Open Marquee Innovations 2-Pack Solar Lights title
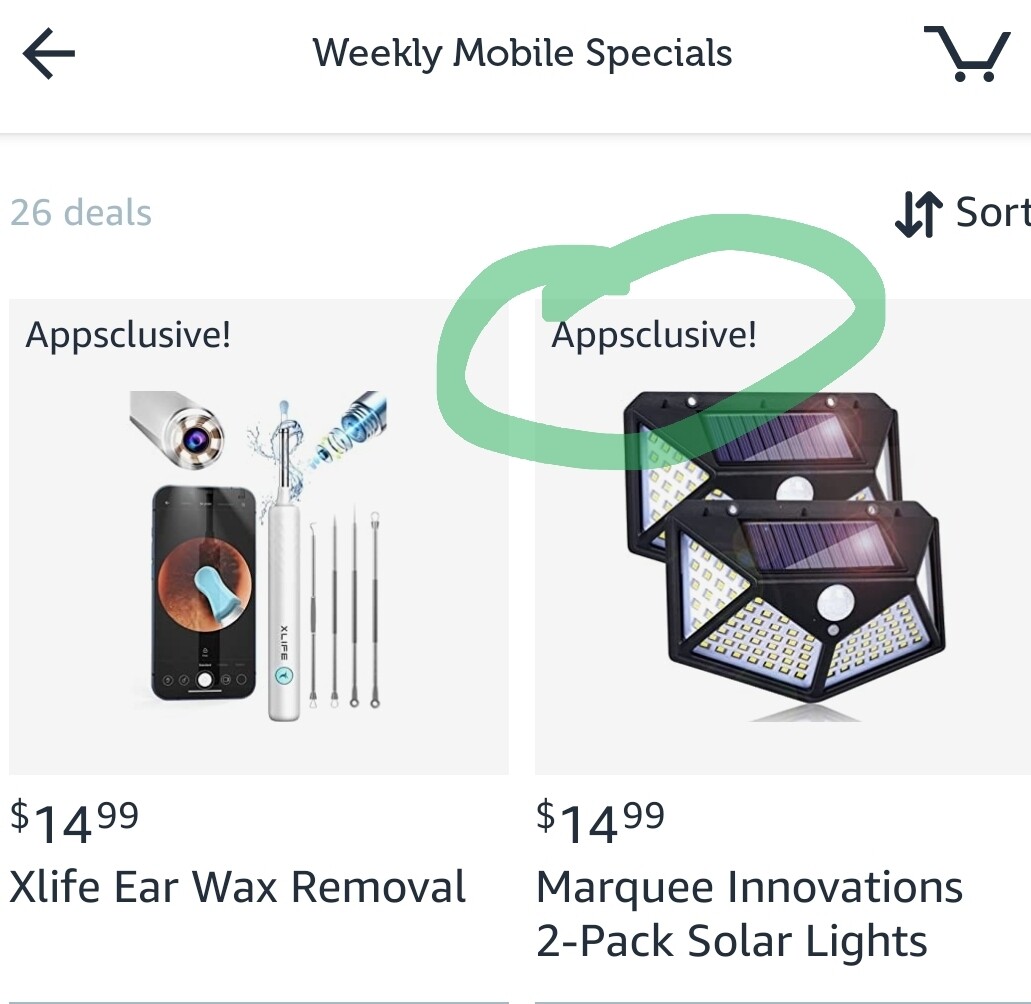Image resolution: width=1031 pixels, height=1004 pixels. pyautogui.click(x=750, y=914)
